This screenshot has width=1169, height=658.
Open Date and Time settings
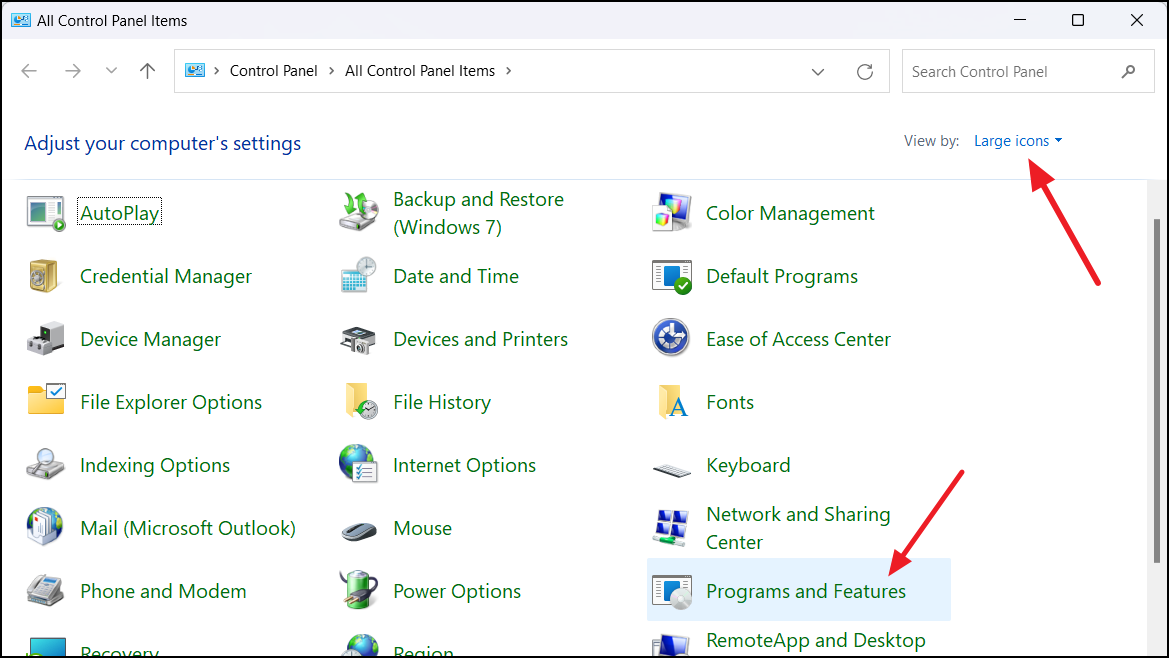click(x=456, y=276)
